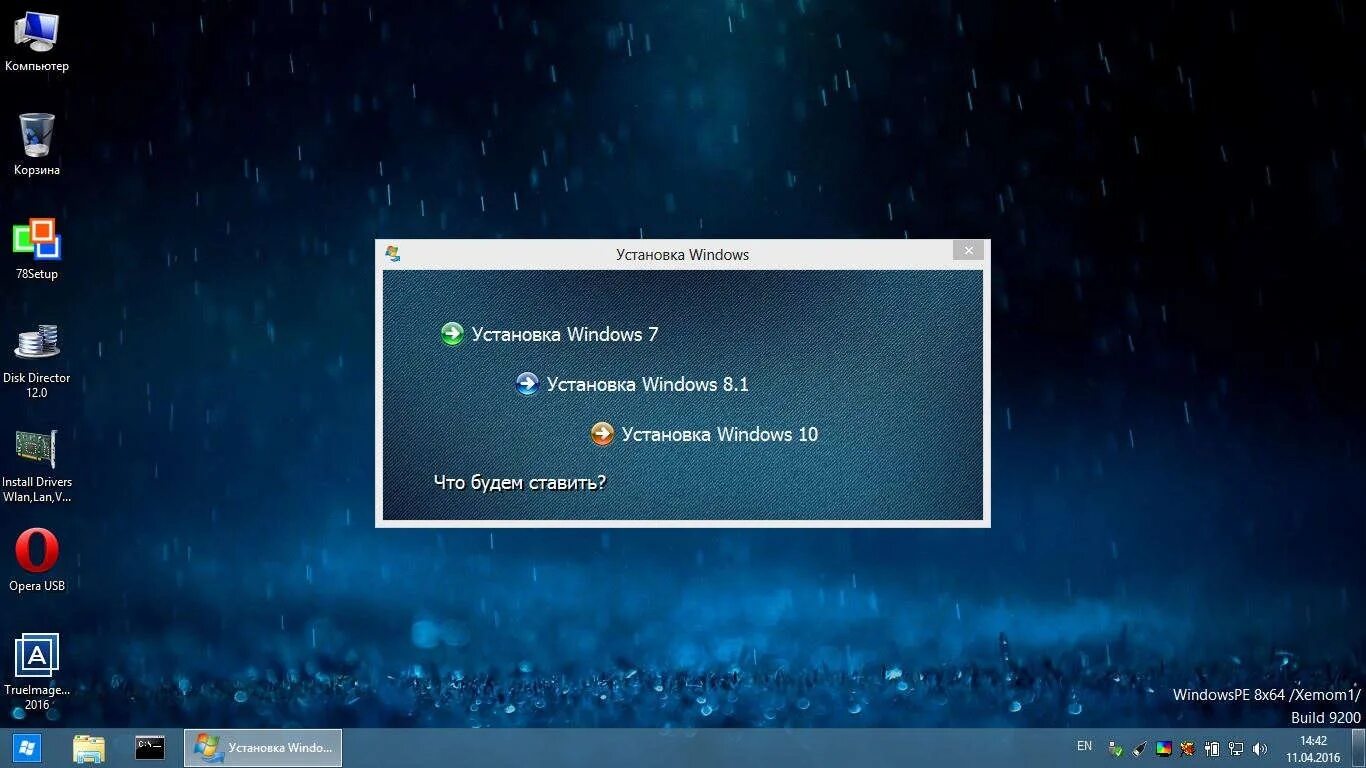Select the Disk Director 12.0 desktop icon
This screenshot has height=768, width=1366.
point(37,360)
